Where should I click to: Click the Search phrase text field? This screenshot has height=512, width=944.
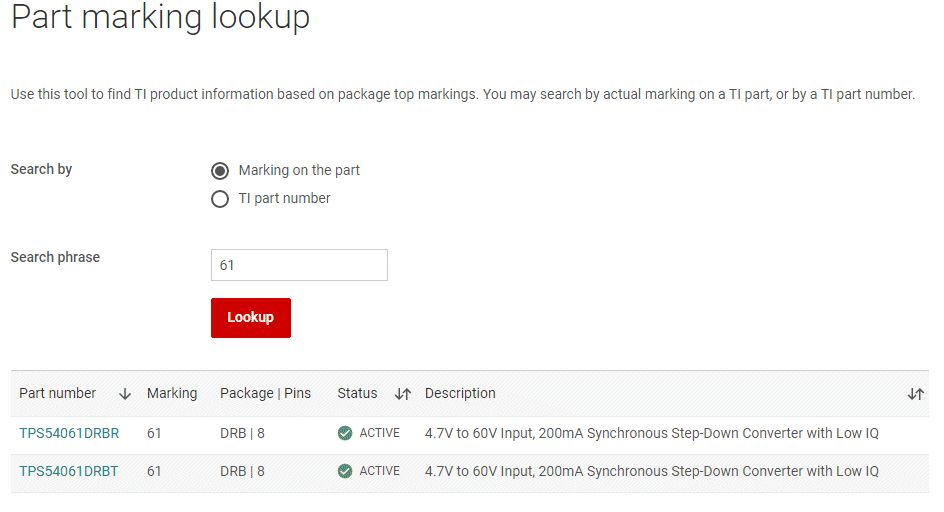(x=299, y=265)
